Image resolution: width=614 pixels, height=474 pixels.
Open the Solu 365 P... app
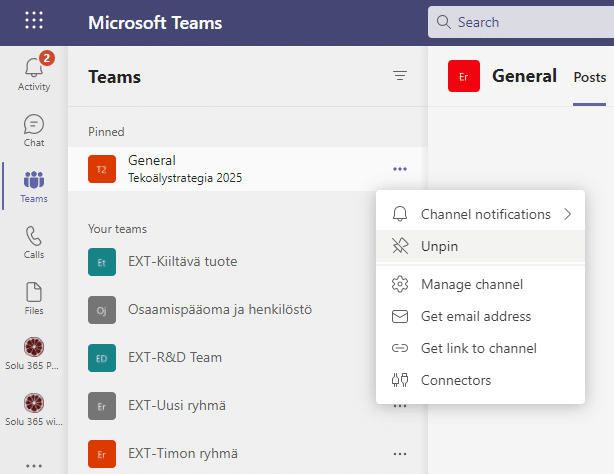33,354
